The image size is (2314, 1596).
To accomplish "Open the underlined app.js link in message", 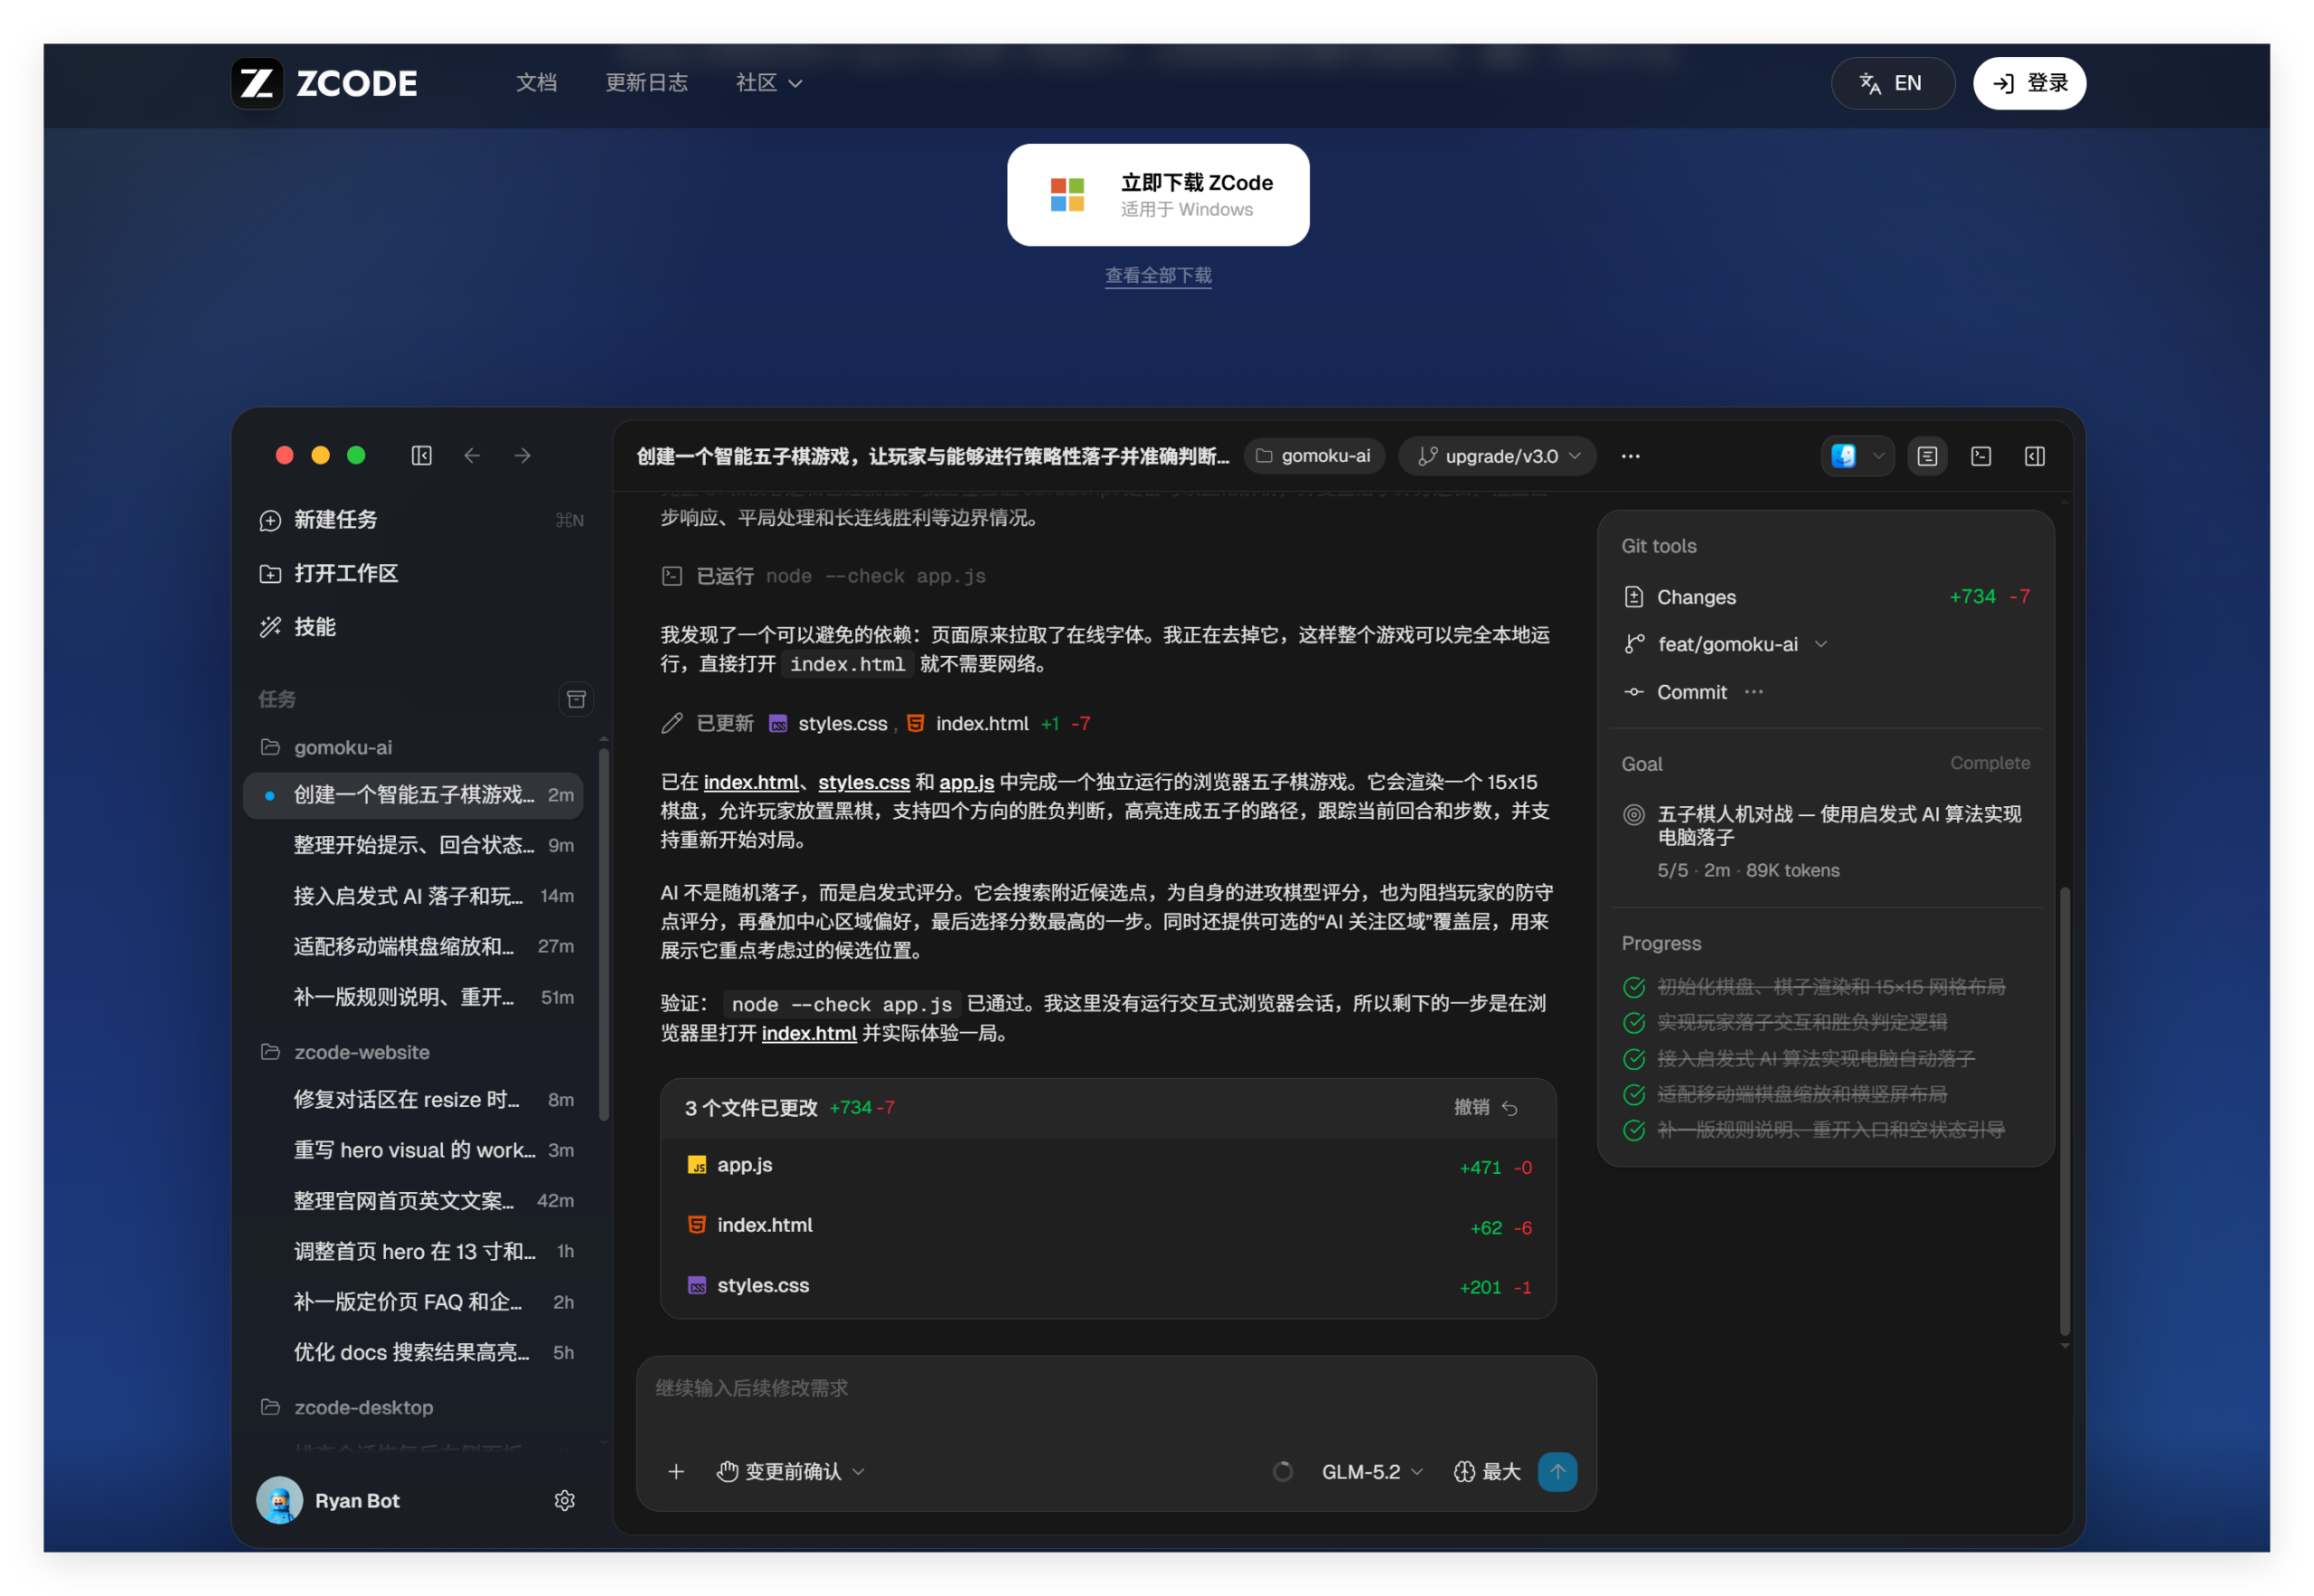I will tap(966, 782).
